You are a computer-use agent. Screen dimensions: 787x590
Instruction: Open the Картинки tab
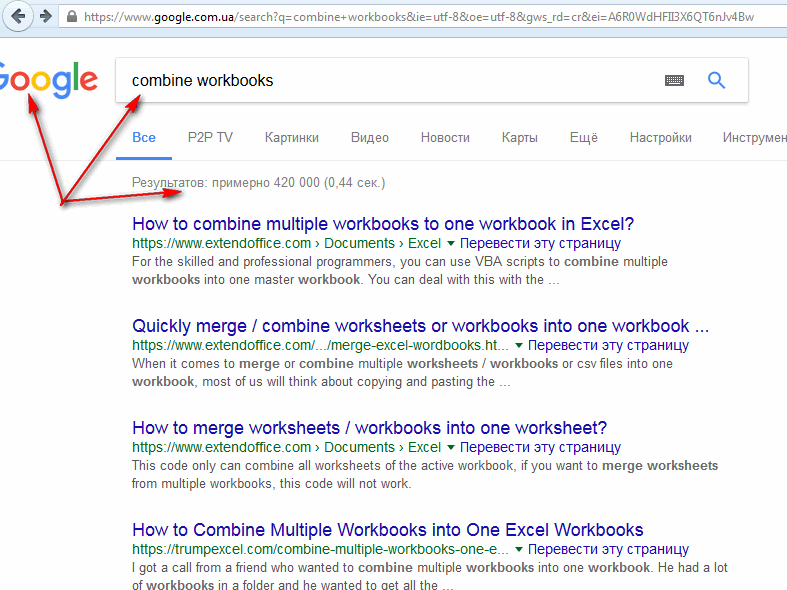(x=292, y=137)
